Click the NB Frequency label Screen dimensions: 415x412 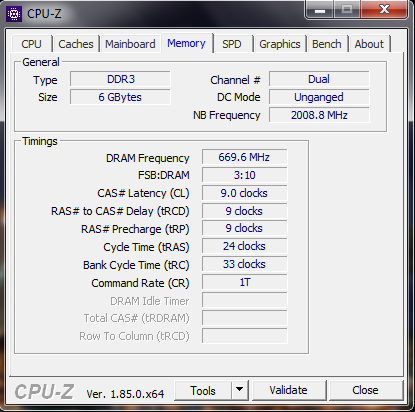[x=227, y=115]
